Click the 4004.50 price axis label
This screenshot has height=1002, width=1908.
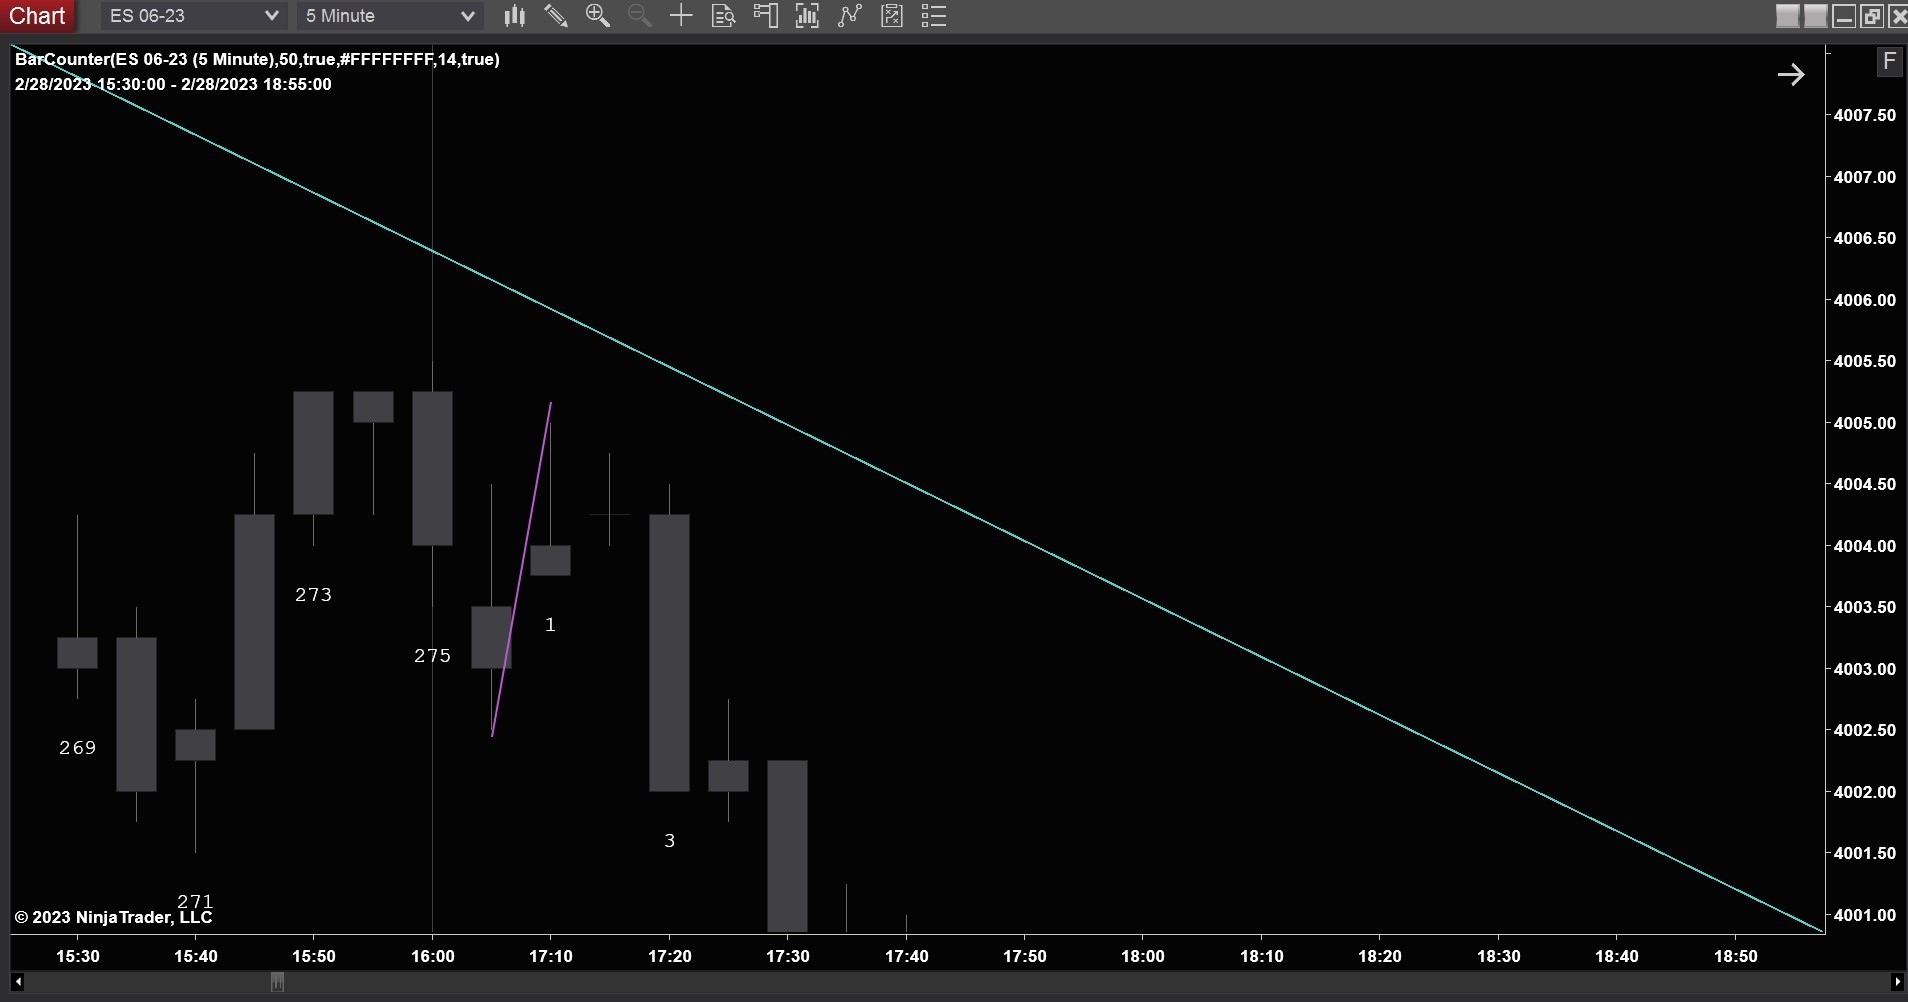coord(1864,484)
